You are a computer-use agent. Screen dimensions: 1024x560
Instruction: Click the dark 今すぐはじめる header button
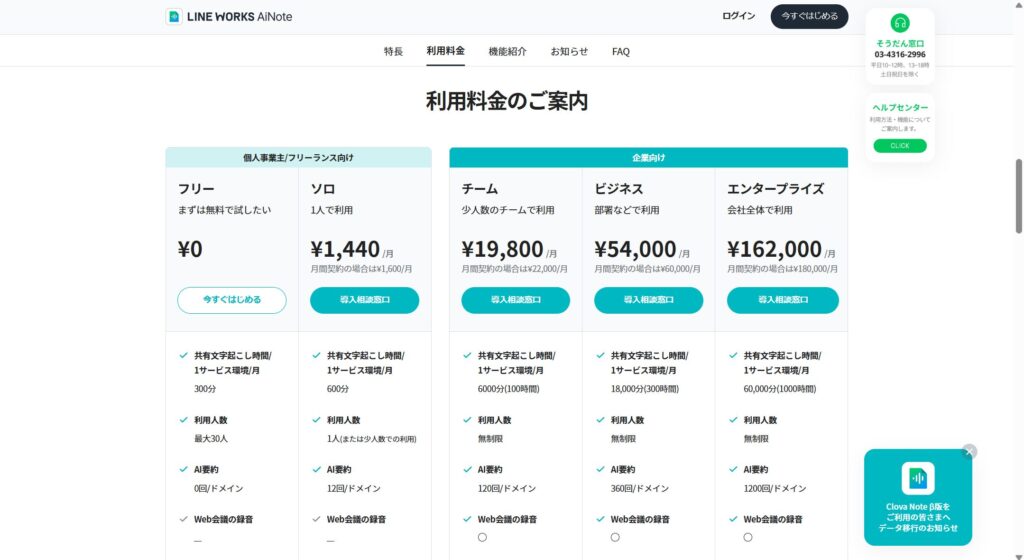(809, 16)
